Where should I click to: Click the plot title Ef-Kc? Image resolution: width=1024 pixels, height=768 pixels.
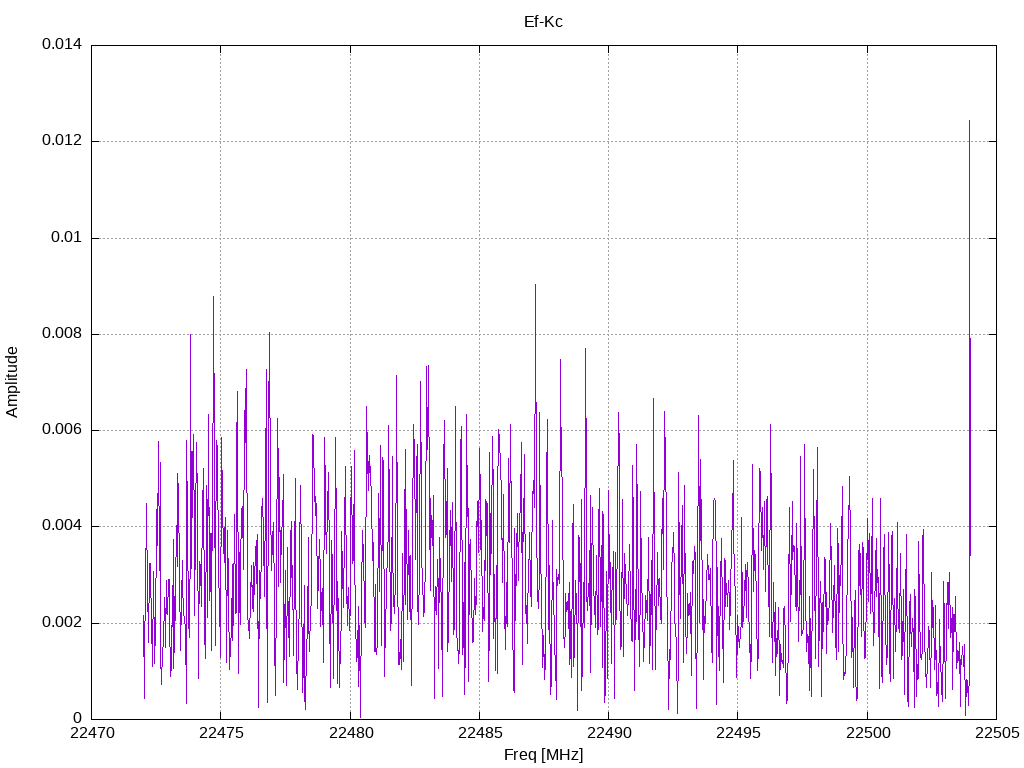point(543,21)
